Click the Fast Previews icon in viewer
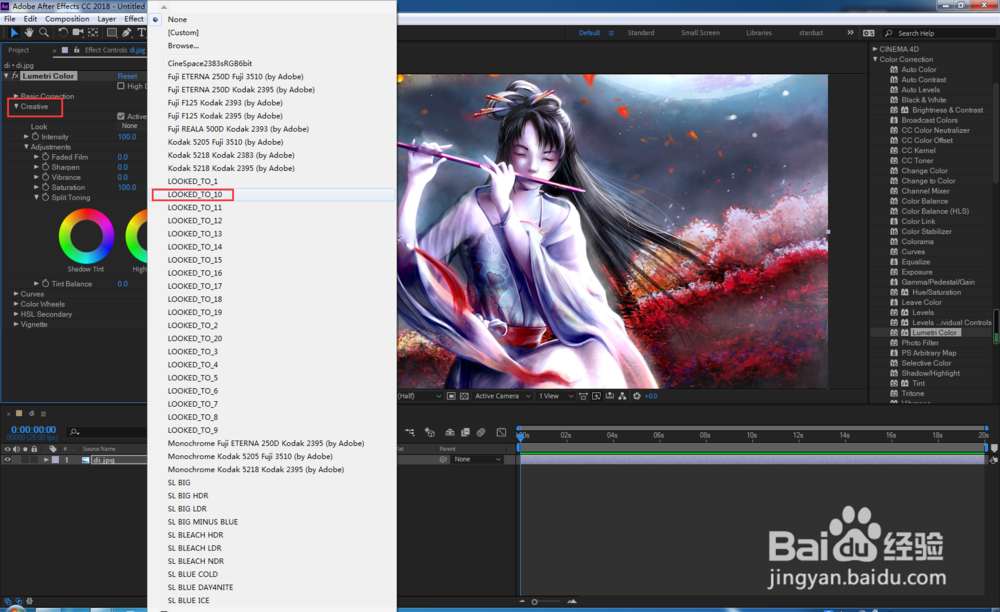This screenshot has width=1000, height=612. [596, 396]
